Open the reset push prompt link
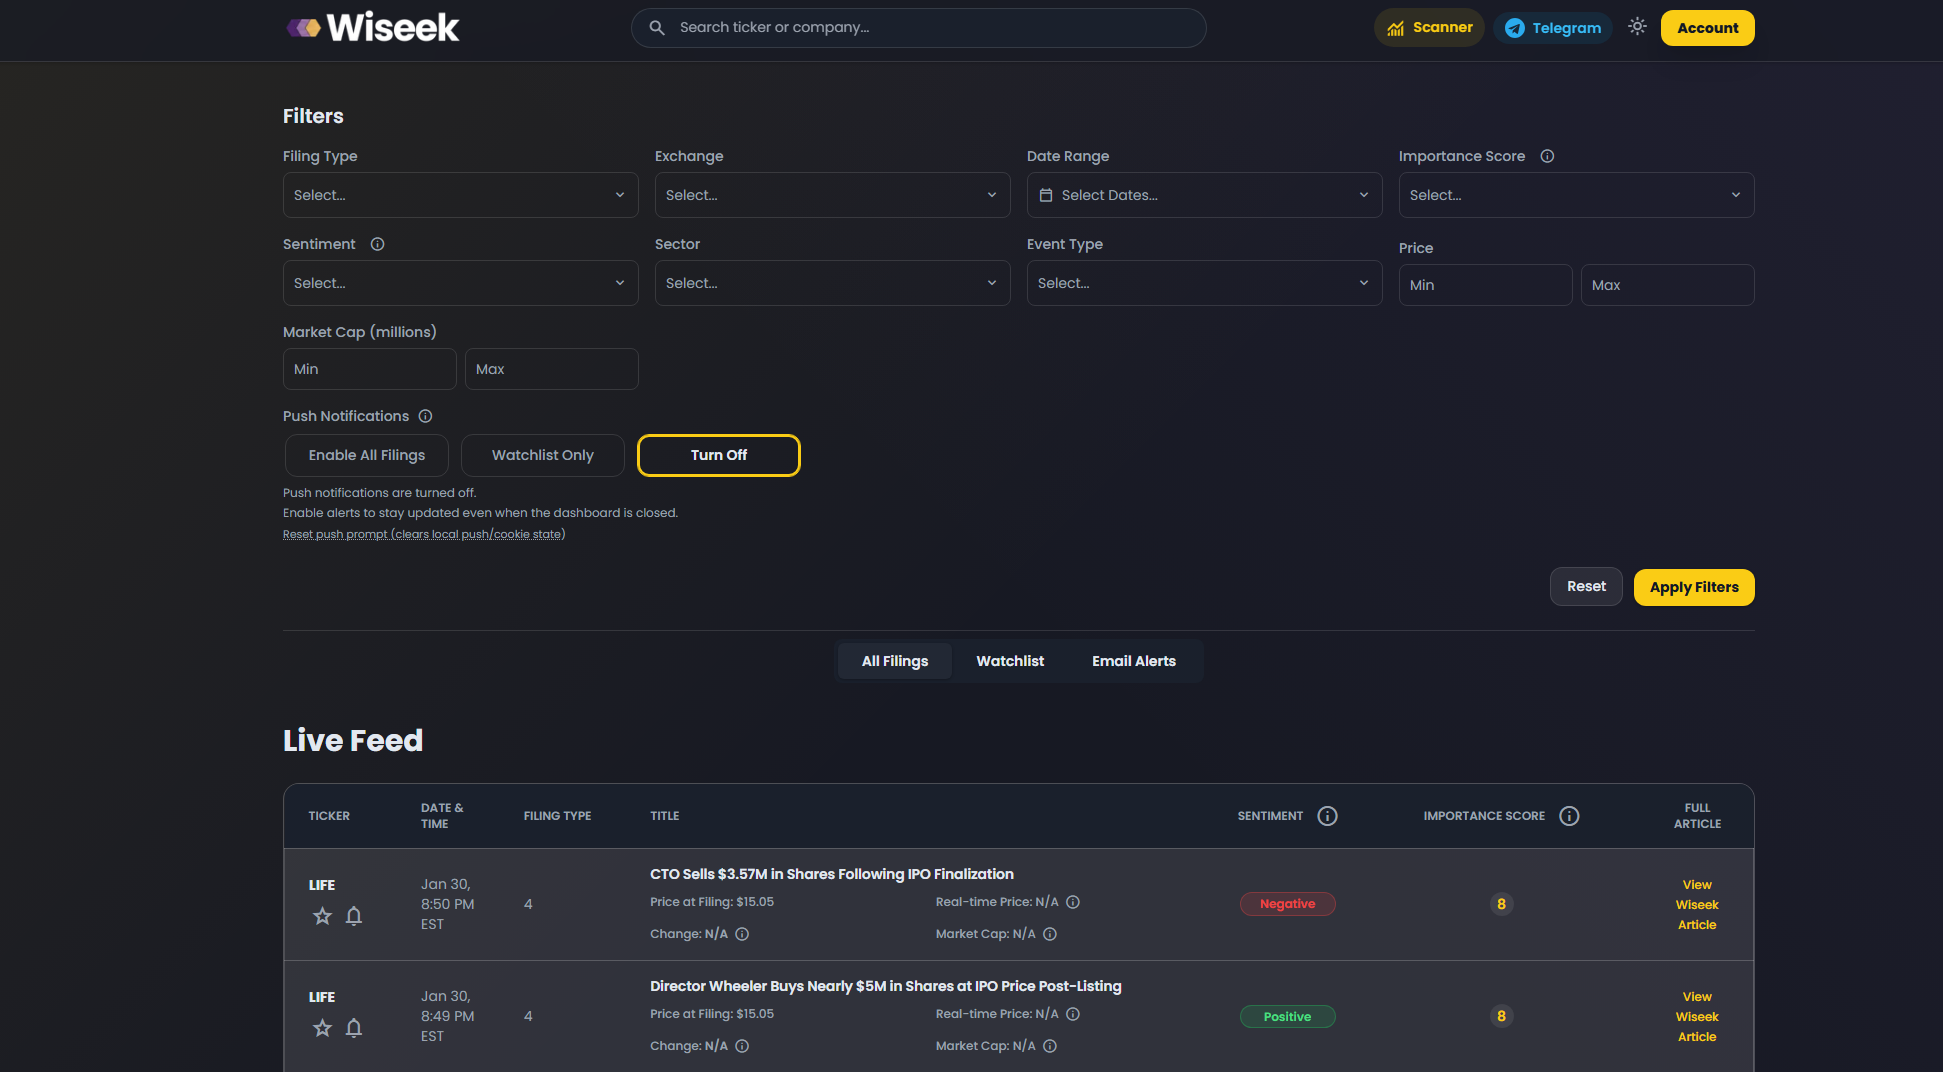Screen dimensions: 1943x1072 click(x=424, y=534)
